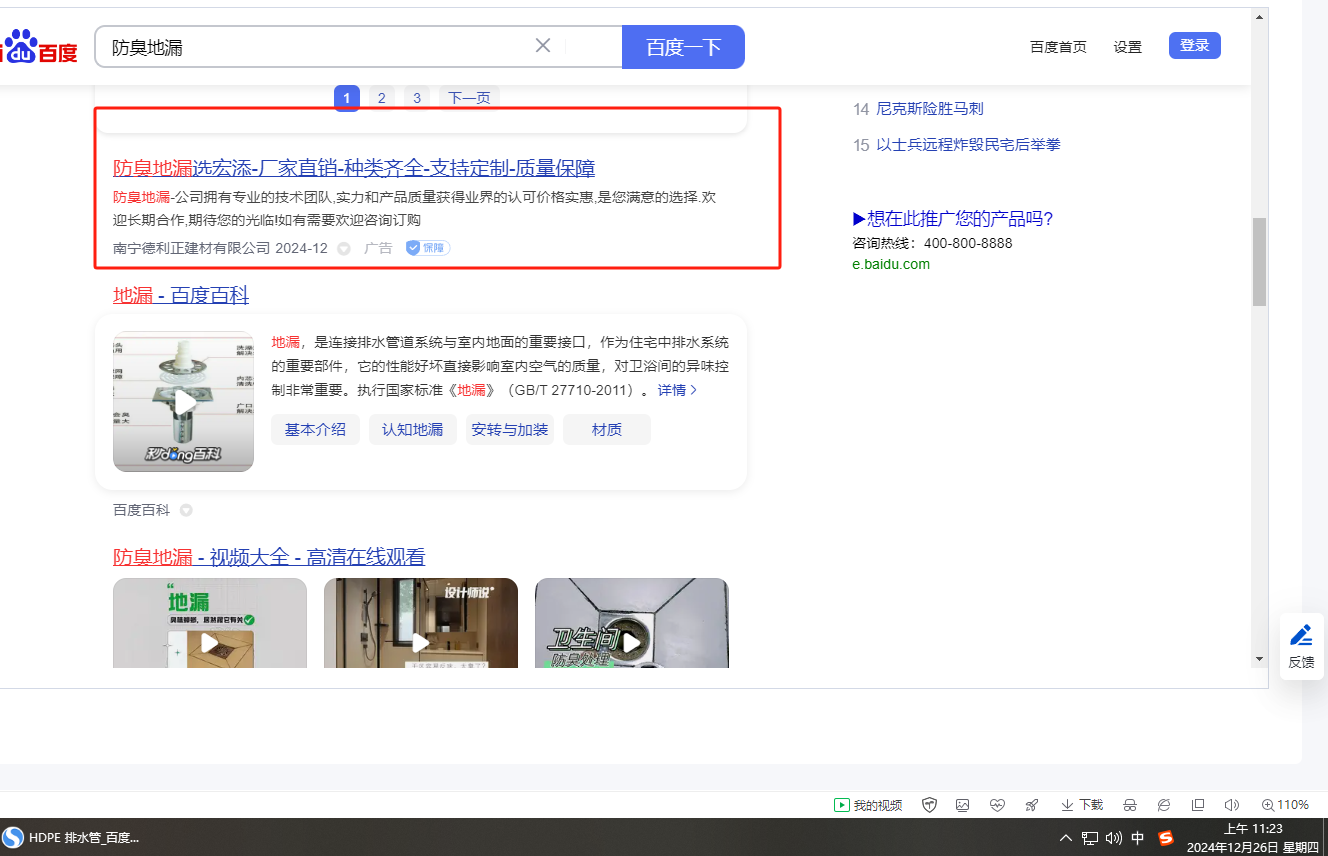Image resolution: width=1328 pixels, height=856 pixels.
Task: Clear the search box with the X icon
Action: (x=543, y=46)
